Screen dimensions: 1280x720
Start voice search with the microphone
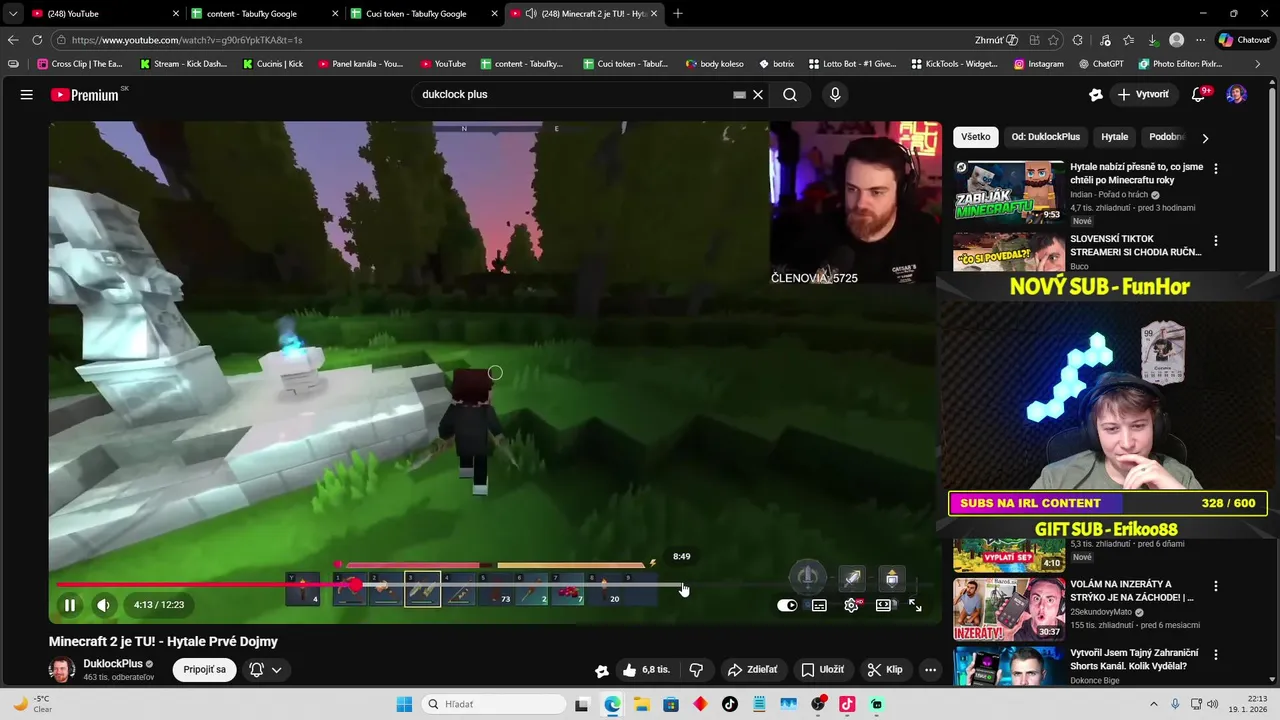835,95
